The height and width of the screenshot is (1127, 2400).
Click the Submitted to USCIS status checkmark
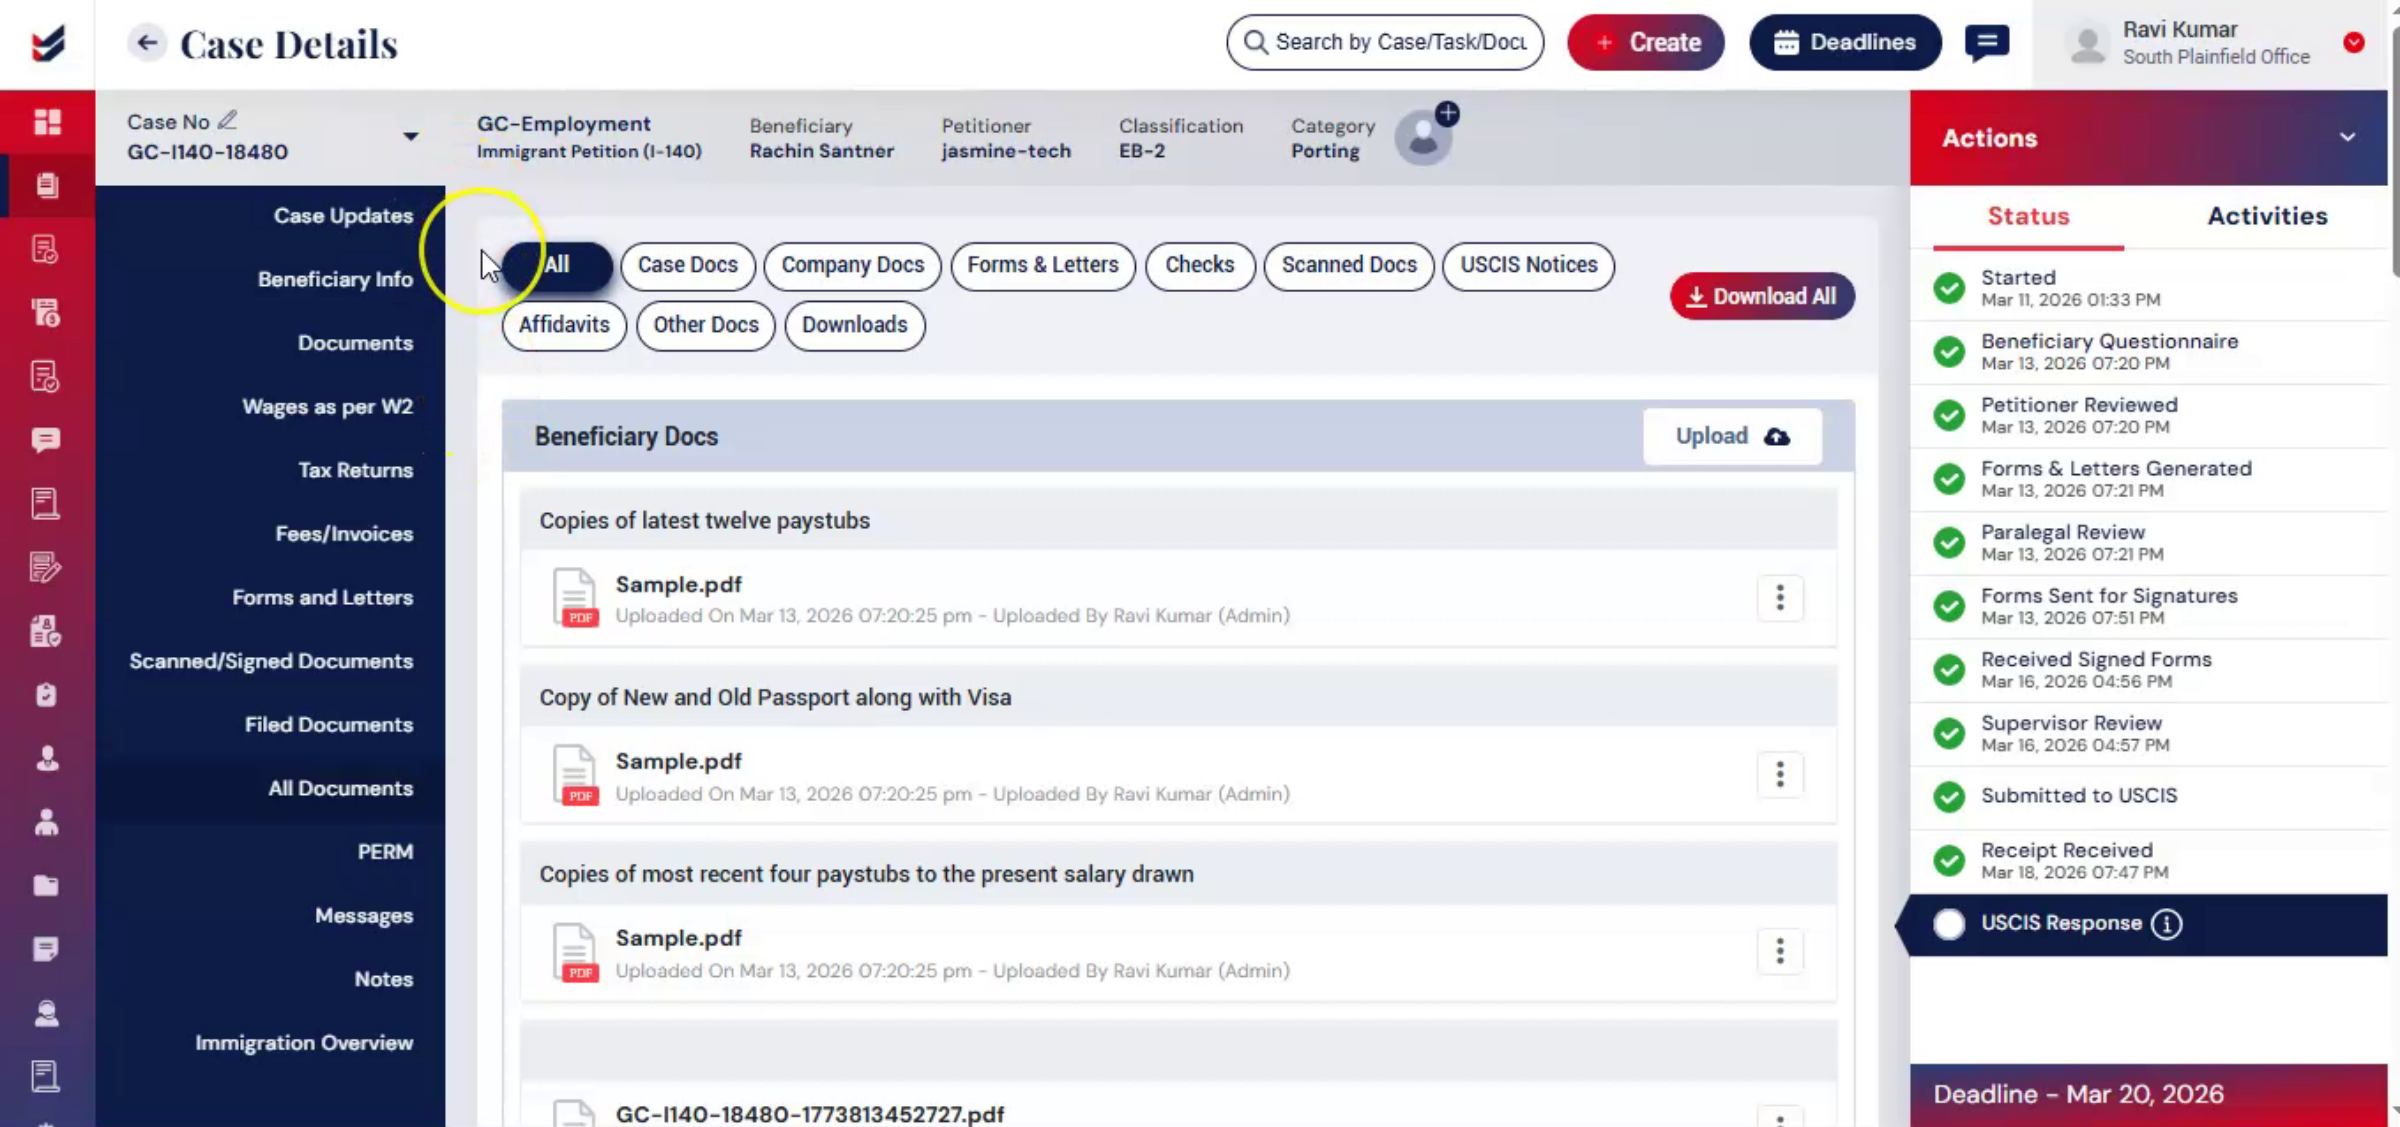tap(1949, 796)
